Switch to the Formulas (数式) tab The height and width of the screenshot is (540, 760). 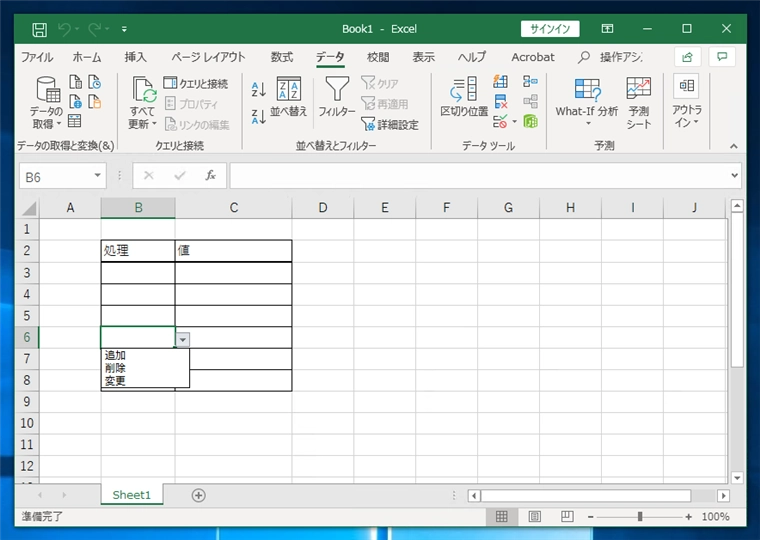pyautogui.click(x=282, y=57)
